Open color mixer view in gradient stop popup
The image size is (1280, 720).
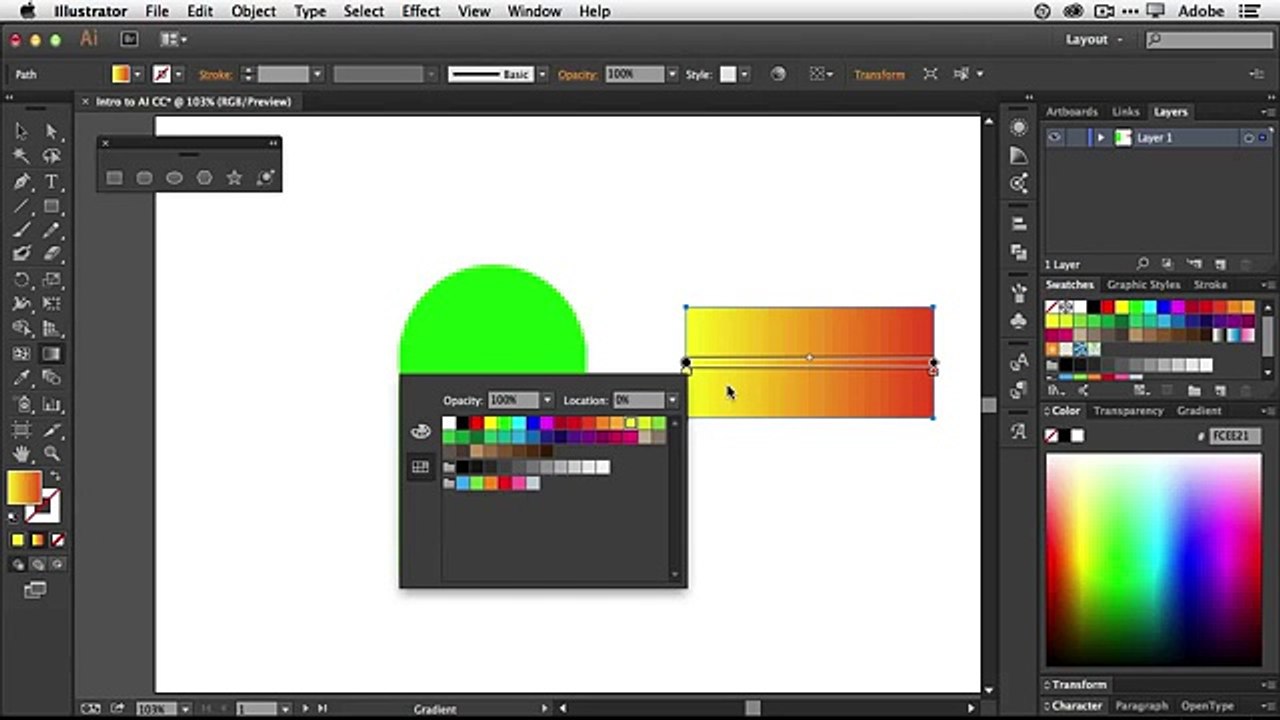click(x=421, y=431)
